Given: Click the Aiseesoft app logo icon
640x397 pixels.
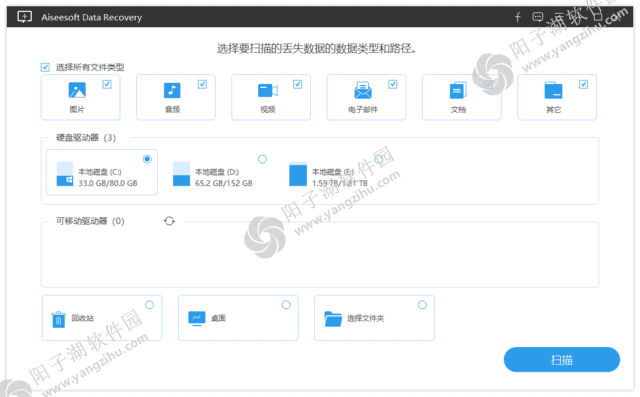Looking at the screenshot, I should (x=24, y=17).
